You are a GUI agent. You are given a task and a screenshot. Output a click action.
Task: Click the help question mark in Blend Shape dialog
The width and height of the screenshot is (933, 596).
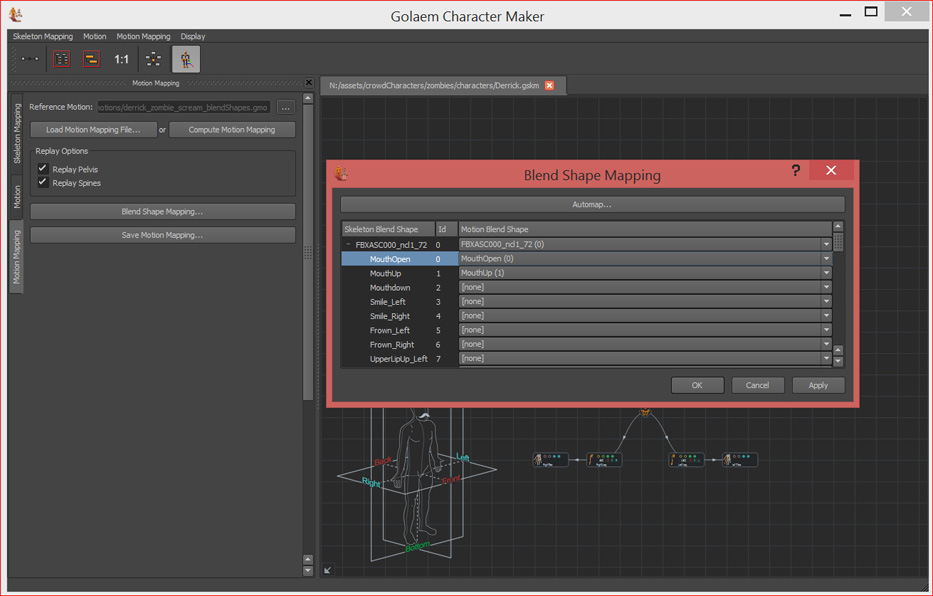coord(796,171)
